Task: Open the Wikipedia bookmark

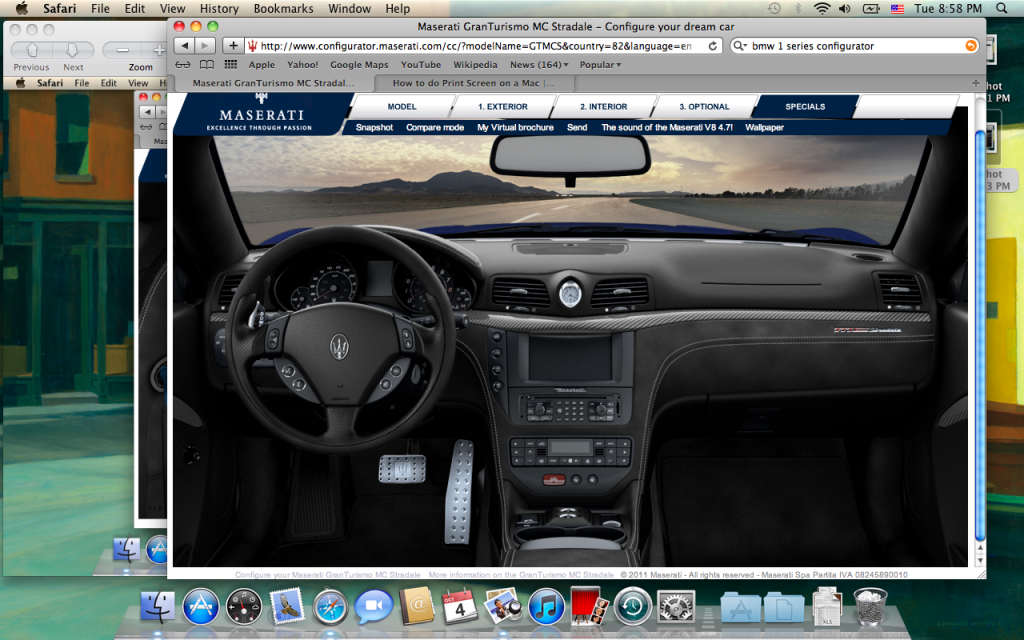Action: pos(475,65)
